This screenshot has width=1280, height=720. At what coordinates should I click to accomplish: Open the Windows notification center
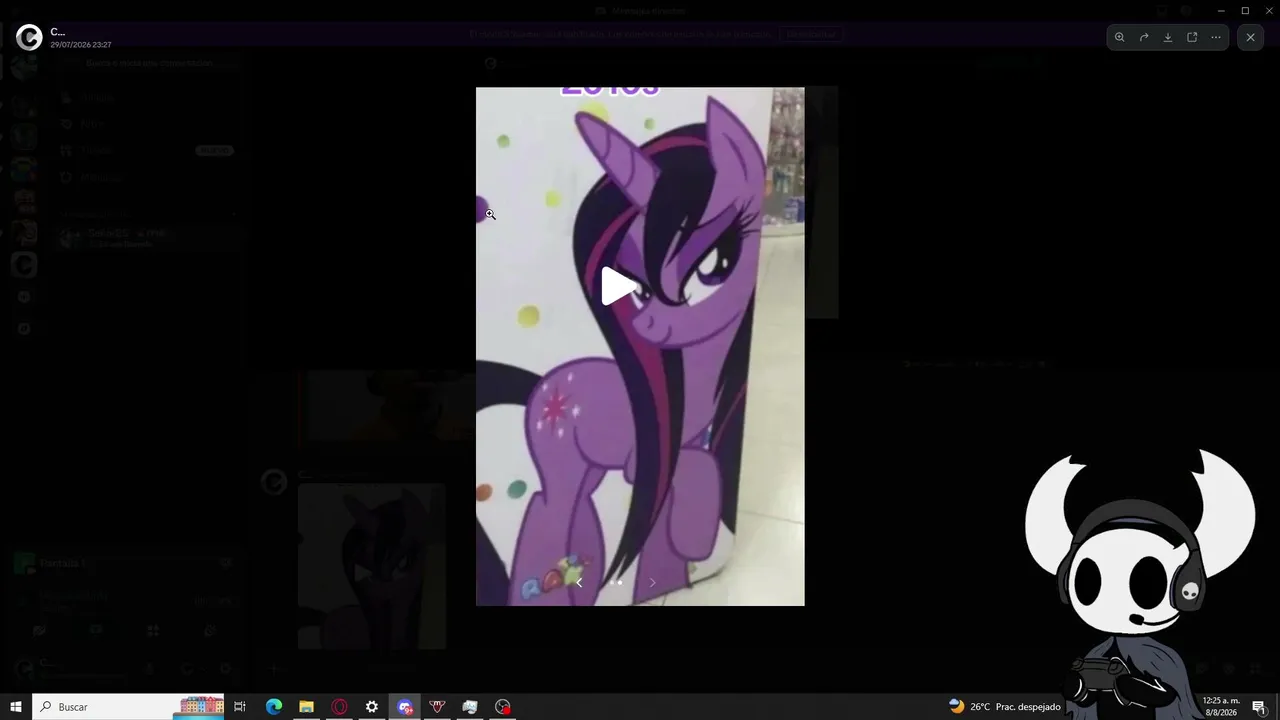pyautogui.click(x=1260, y=707)
